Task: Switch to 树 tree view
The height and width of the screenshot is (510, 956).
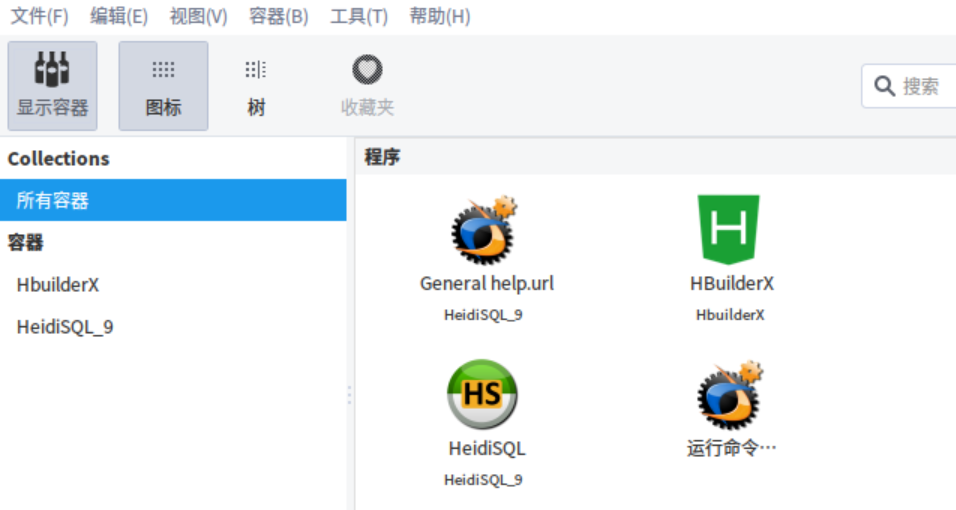Action: point(256,86)
